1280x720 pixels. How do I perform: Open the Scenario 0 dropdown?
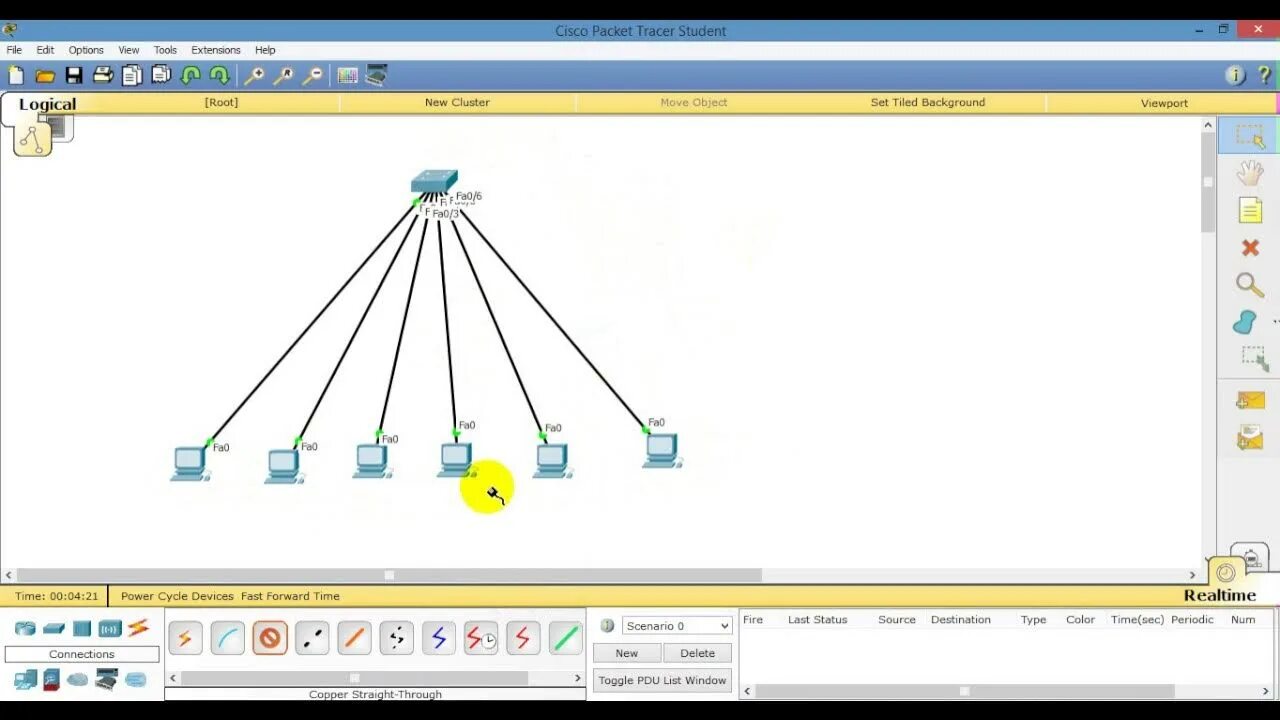point(677,626)
